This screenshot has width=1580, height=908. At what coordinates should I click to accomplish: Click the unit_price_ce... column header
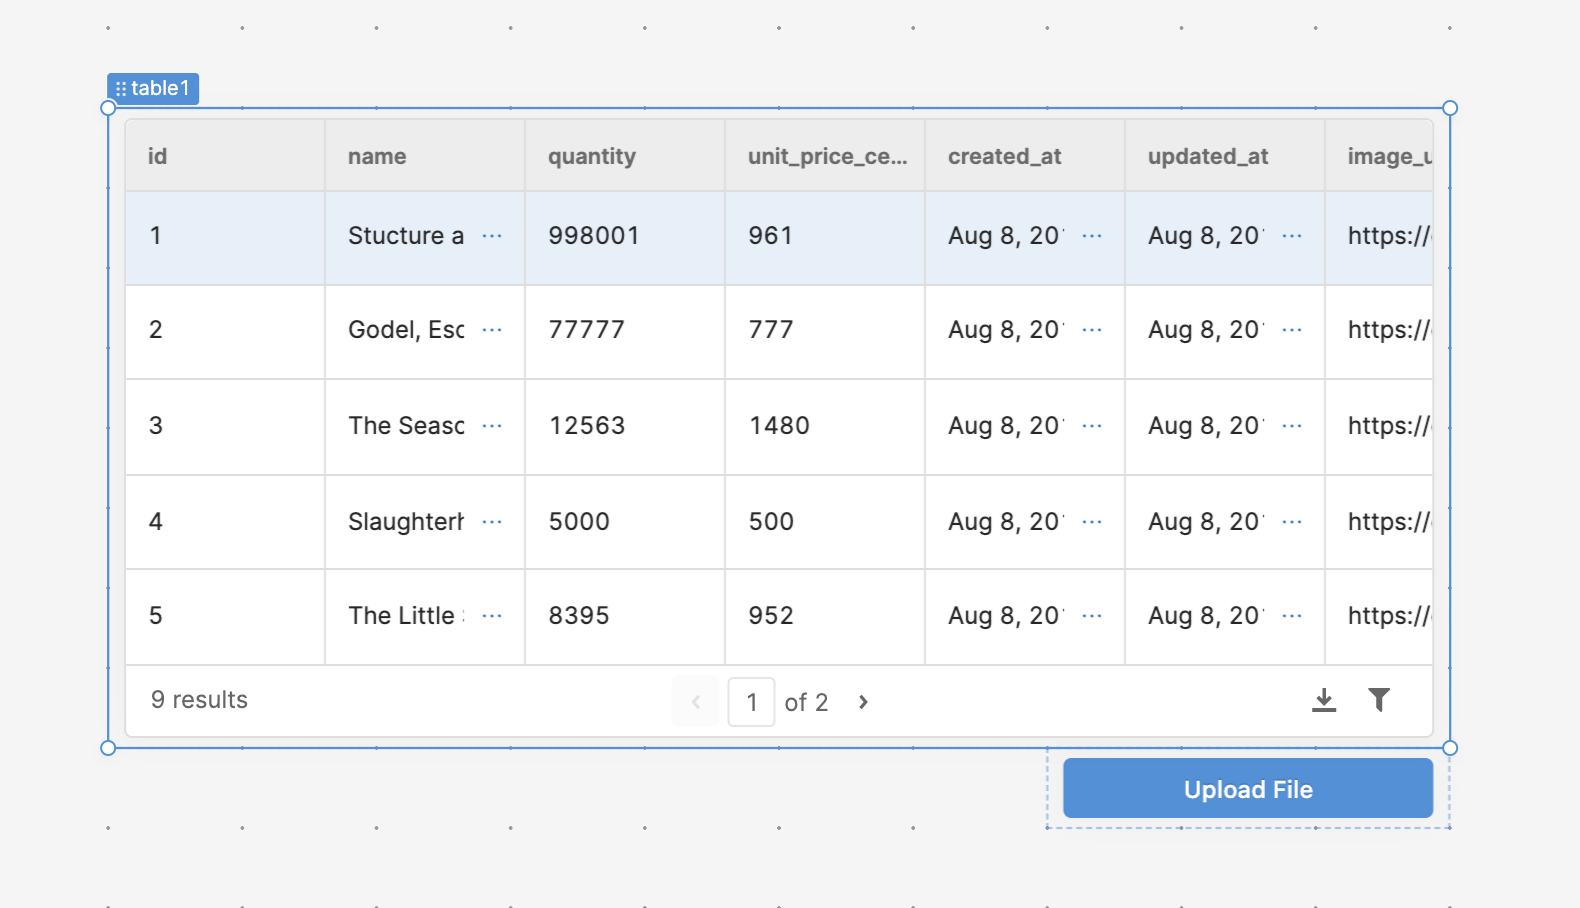pos(827,156)
